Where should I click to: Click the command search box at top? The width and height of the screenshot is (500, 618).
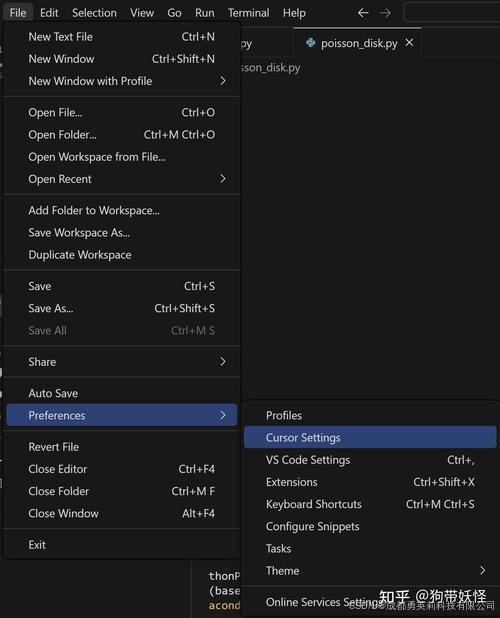tap(452, 13)
